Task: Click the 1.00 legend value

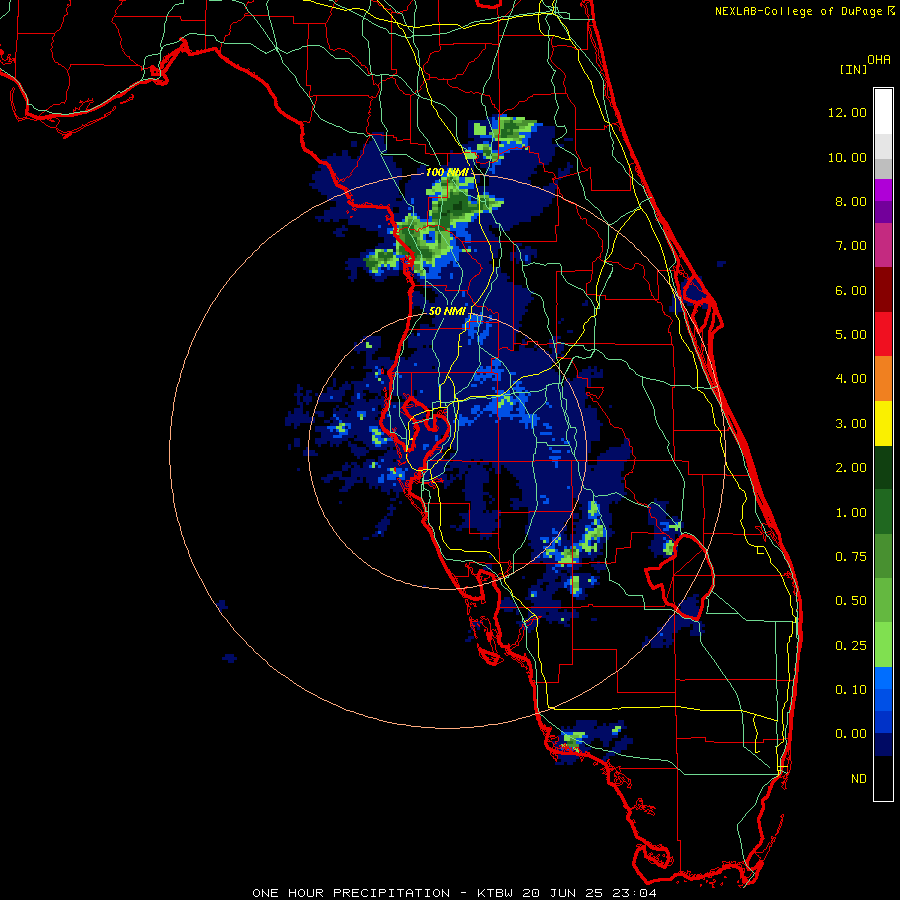Action: point(851,513)
